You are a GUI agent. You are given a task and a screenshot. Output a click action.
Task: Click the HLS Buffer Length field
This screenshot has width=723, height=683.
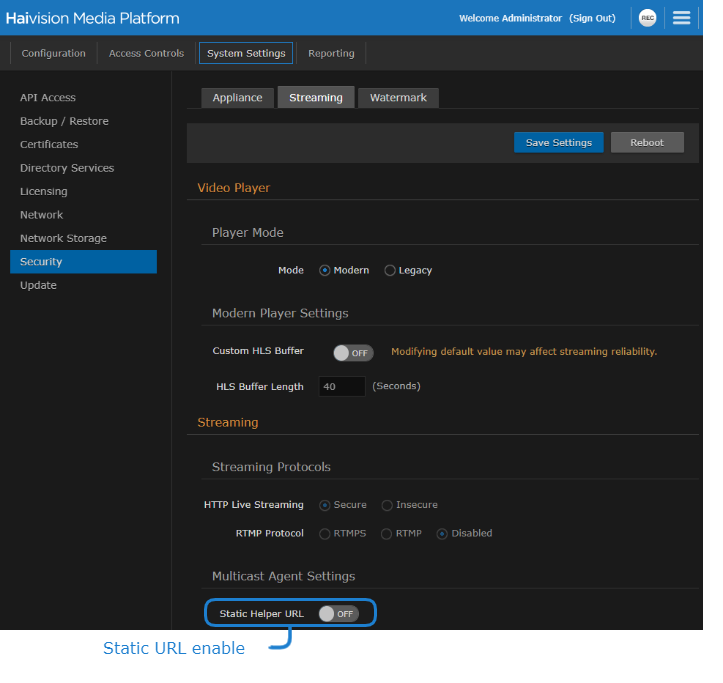pos(342,386)
